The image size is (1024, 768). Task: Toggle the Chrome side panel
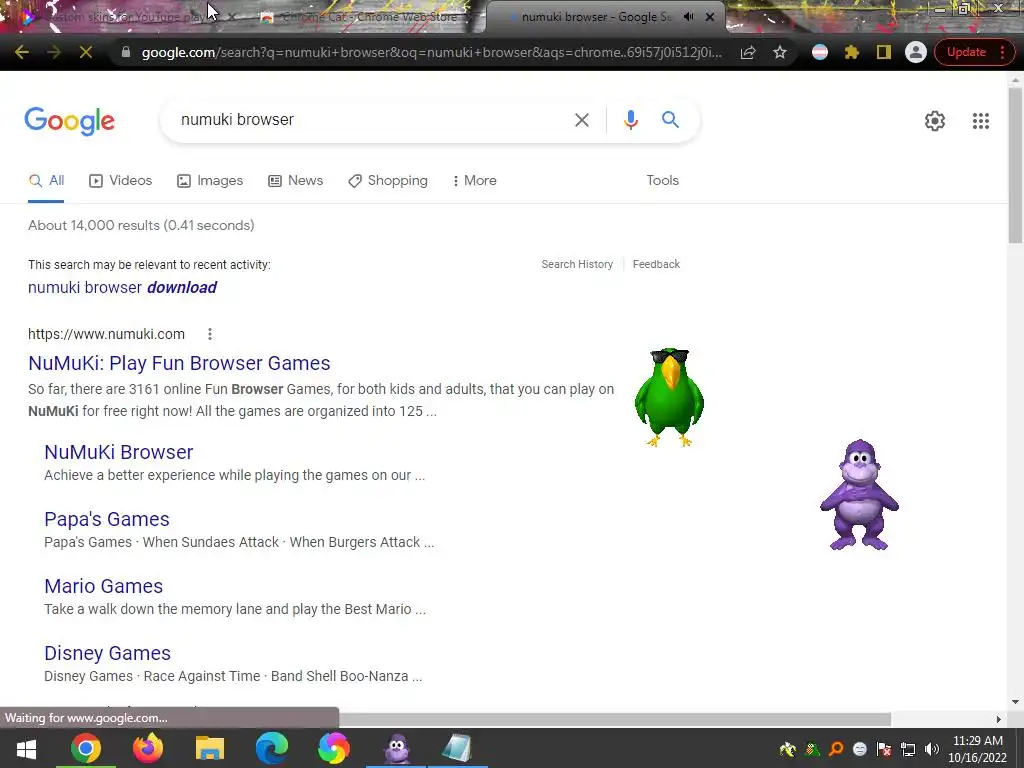(x=884, y=52)
